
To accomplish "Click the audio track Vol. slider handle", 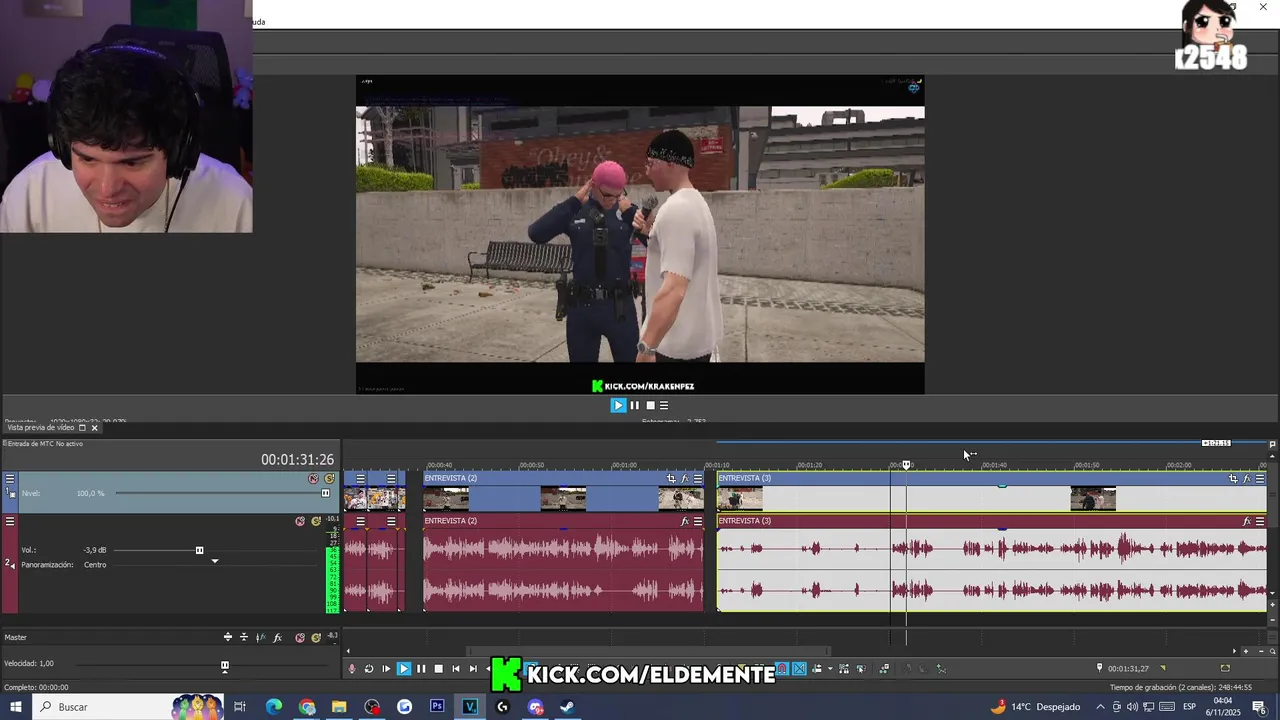I will (199, 550).
